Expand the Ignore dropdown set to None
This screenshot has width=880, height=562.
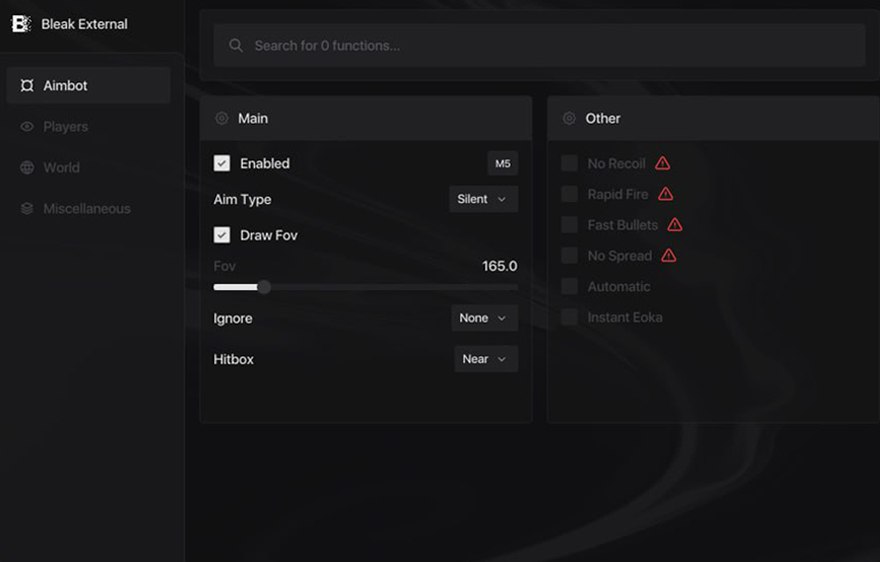(484, 319)
